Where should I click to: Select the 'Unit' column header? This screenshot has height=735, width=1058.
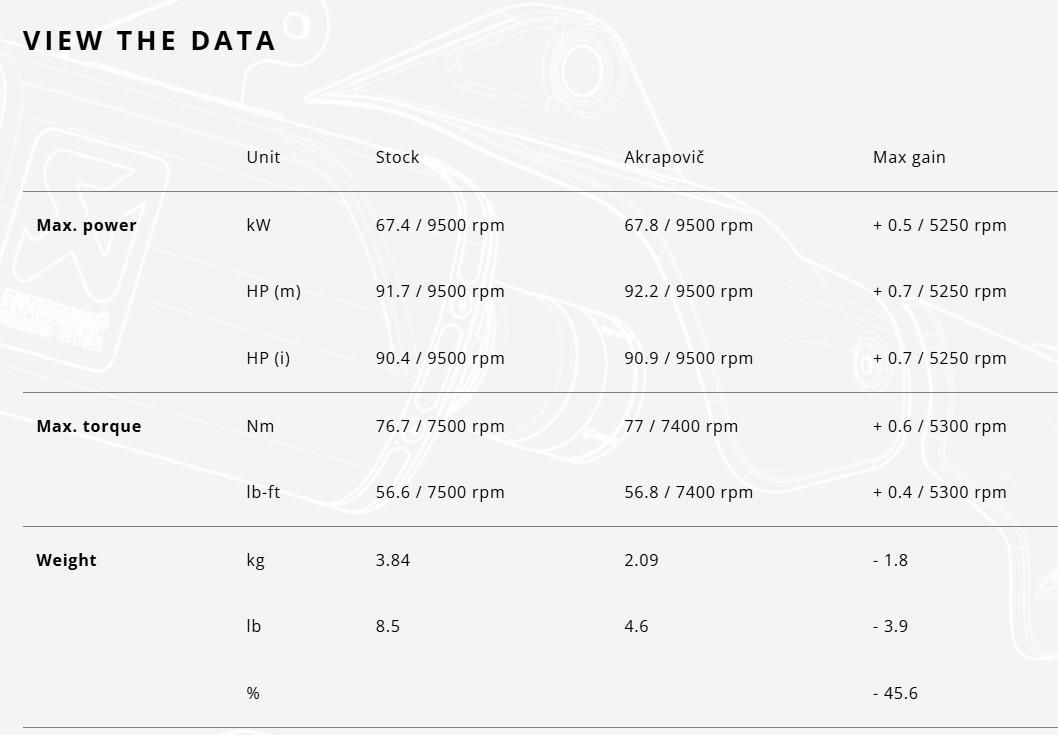click(263, 157)
